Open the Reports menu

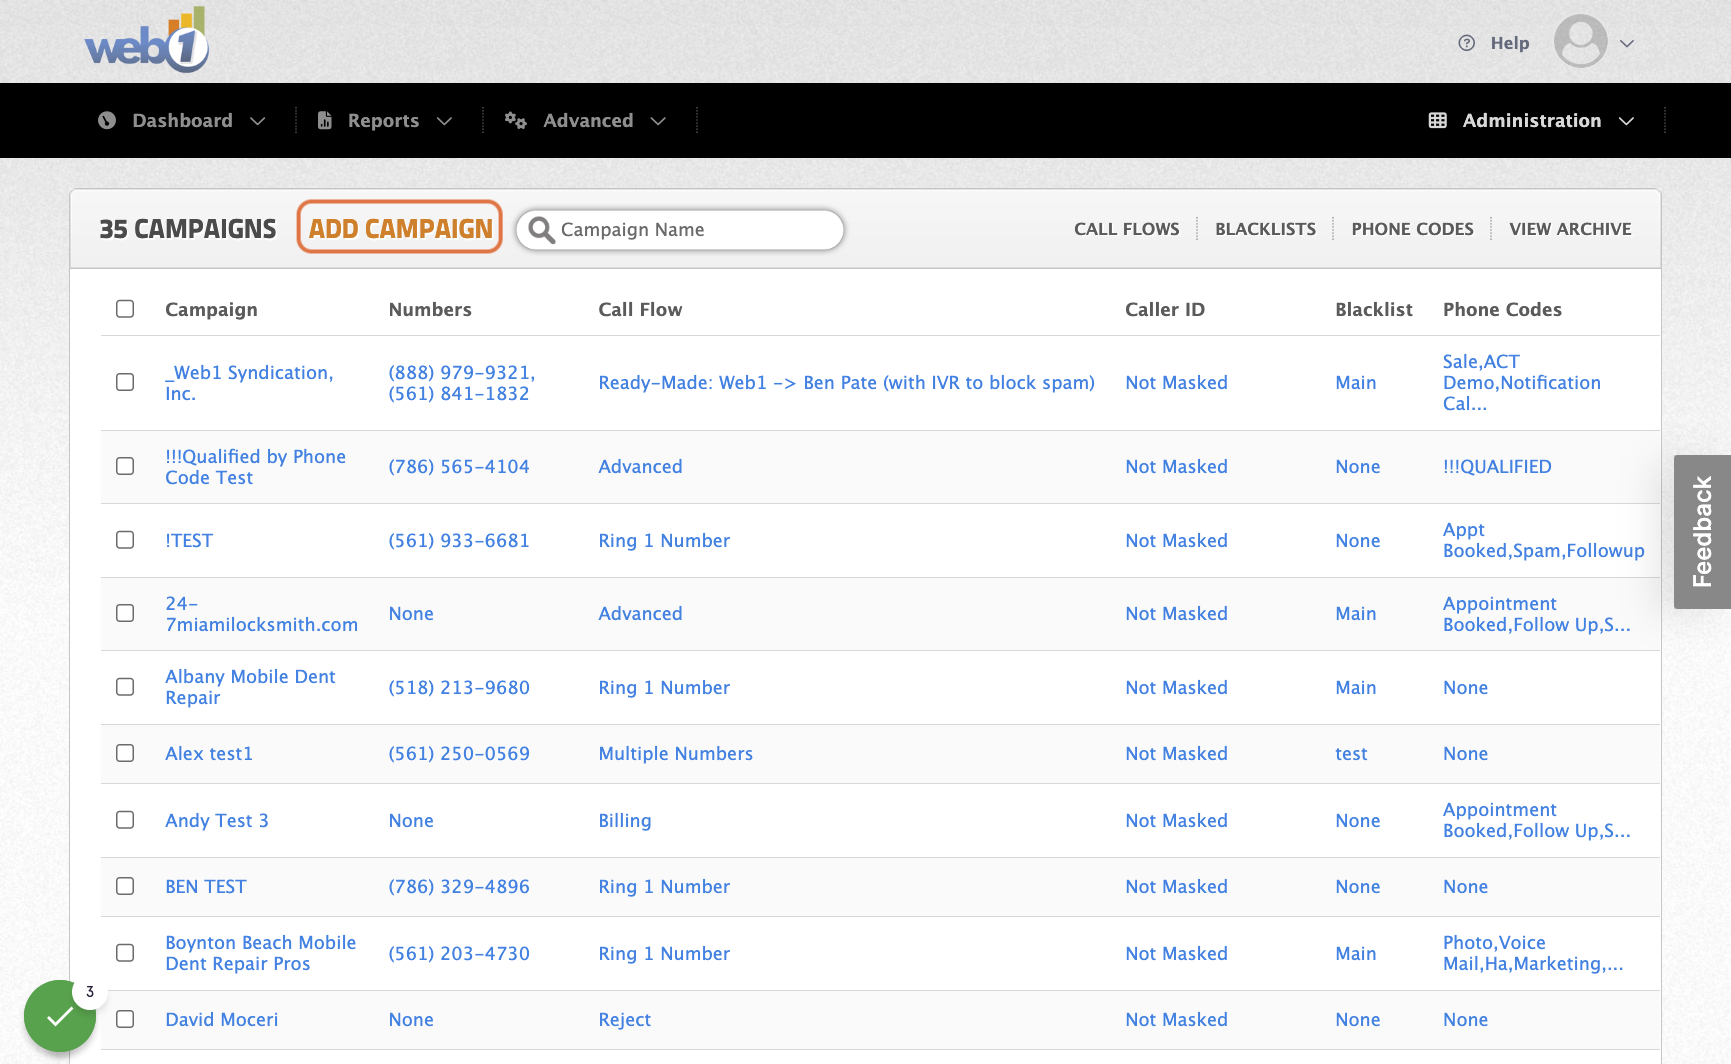(384, 120)
